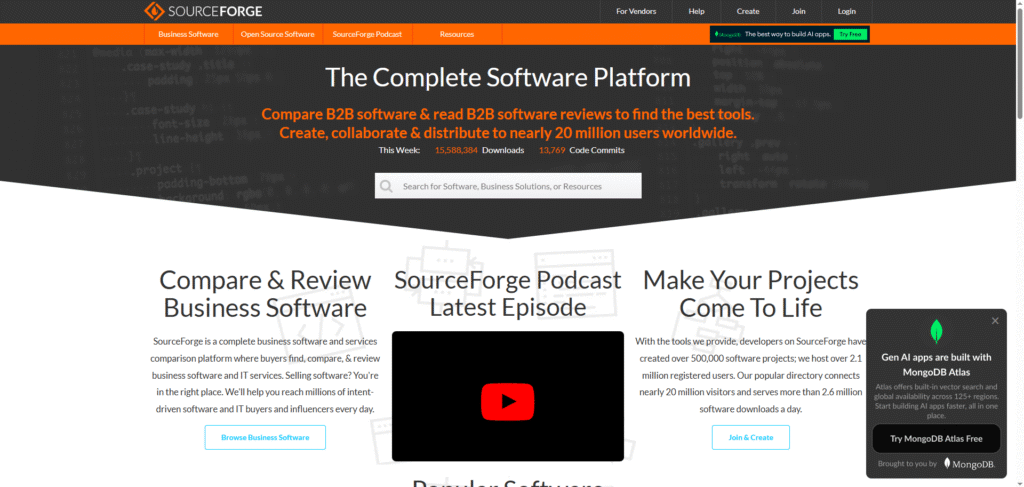Click Compare & Review Business Software heading

(265, 294)
